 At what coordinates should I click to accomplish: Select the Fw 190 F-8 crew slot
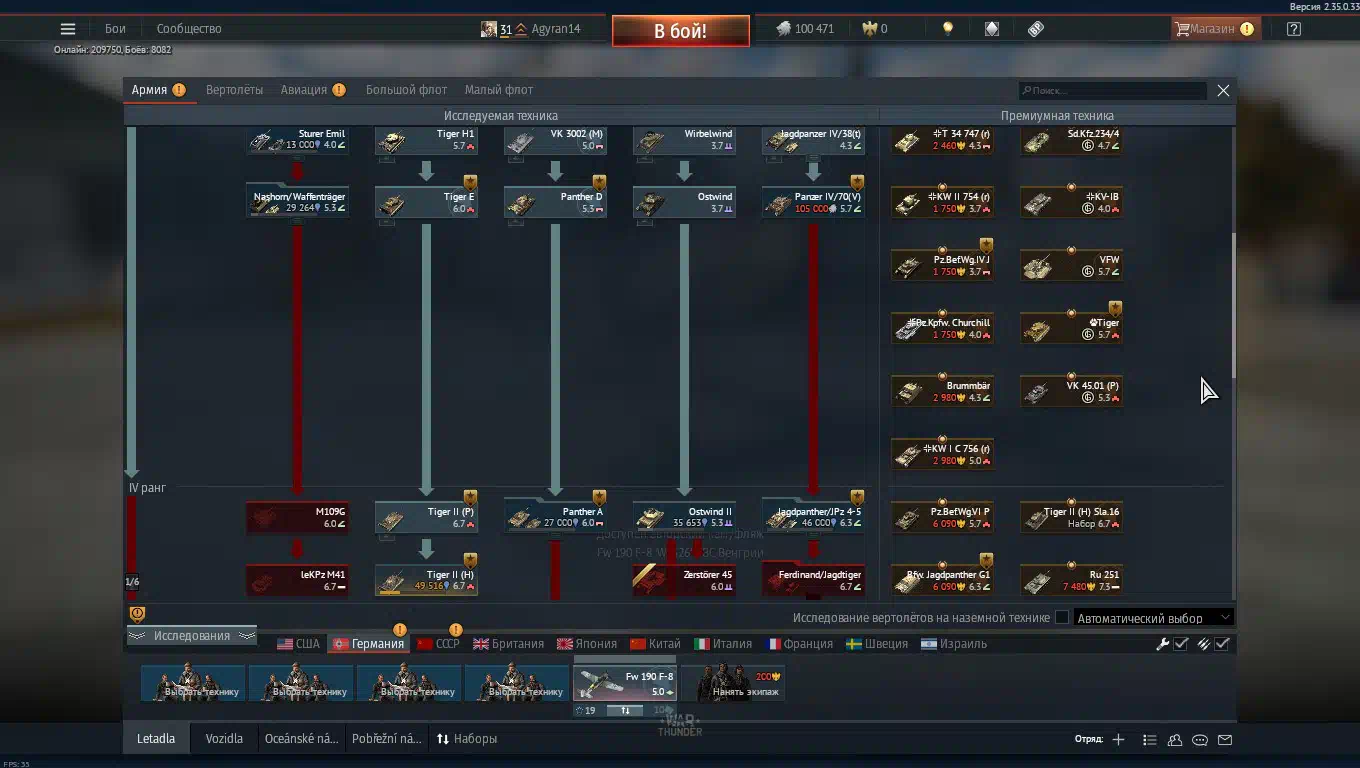(625, 684)
